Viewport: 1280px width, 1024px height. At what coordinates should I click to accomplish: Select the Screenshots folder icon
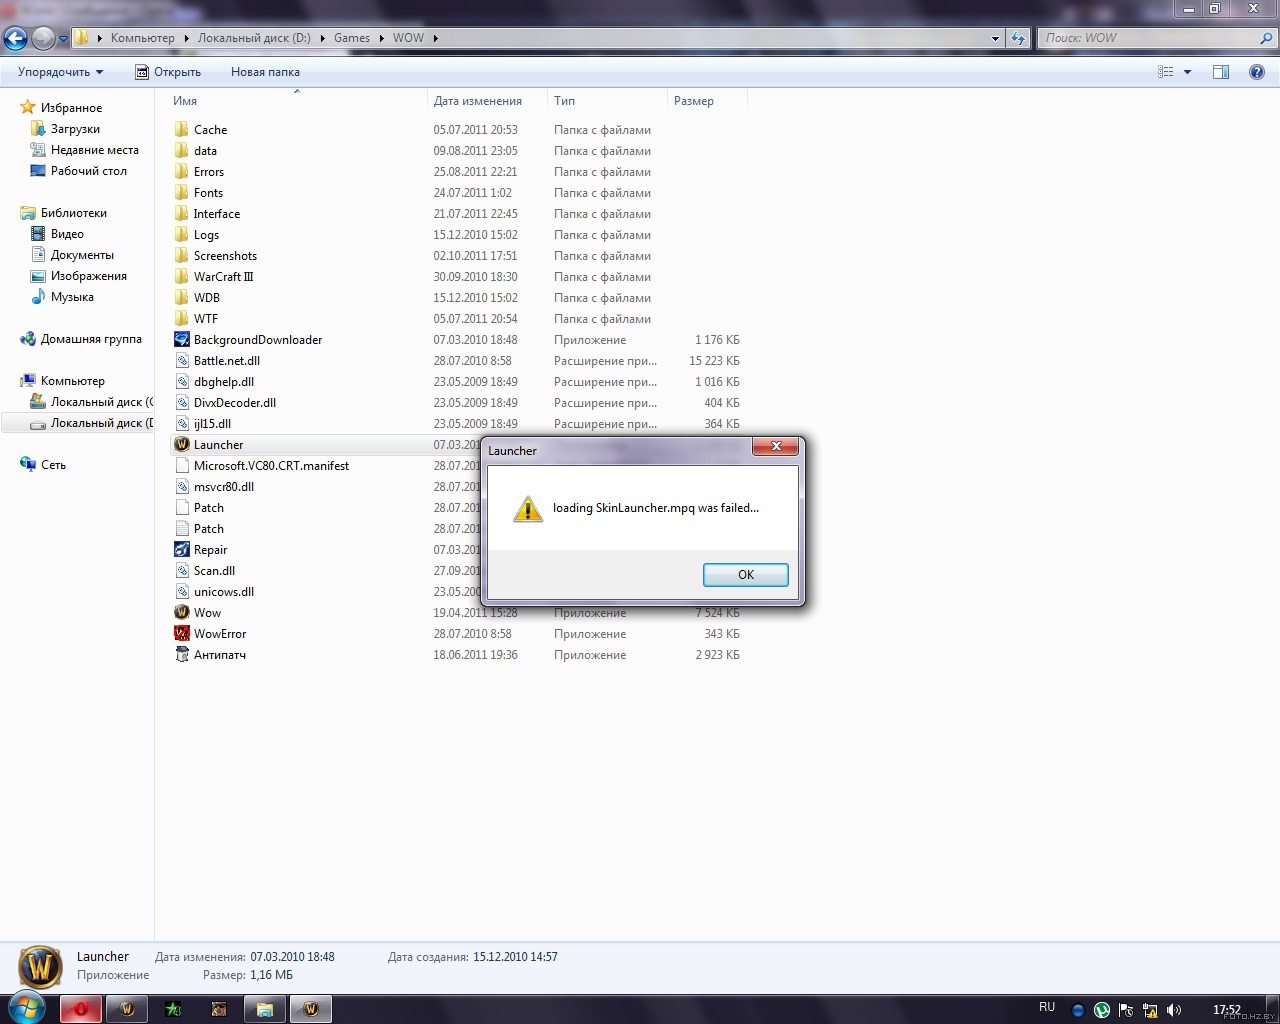pyautogui.click(x=181, y=255)
